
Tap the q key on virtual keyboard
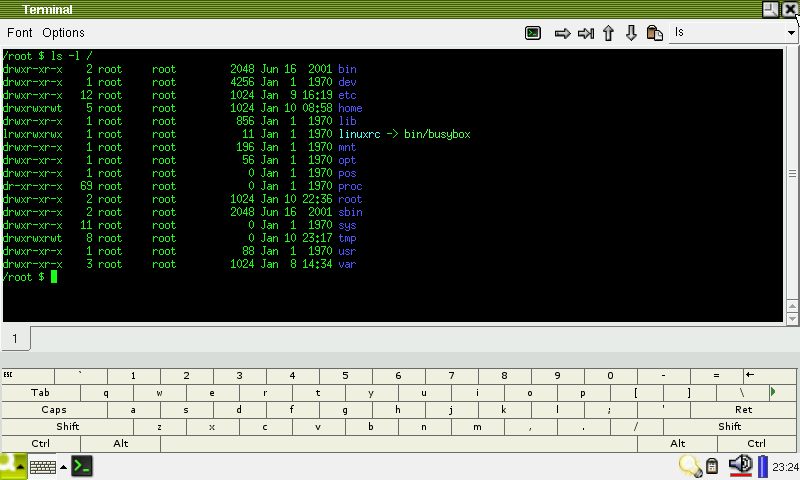(x=107, y=393)
